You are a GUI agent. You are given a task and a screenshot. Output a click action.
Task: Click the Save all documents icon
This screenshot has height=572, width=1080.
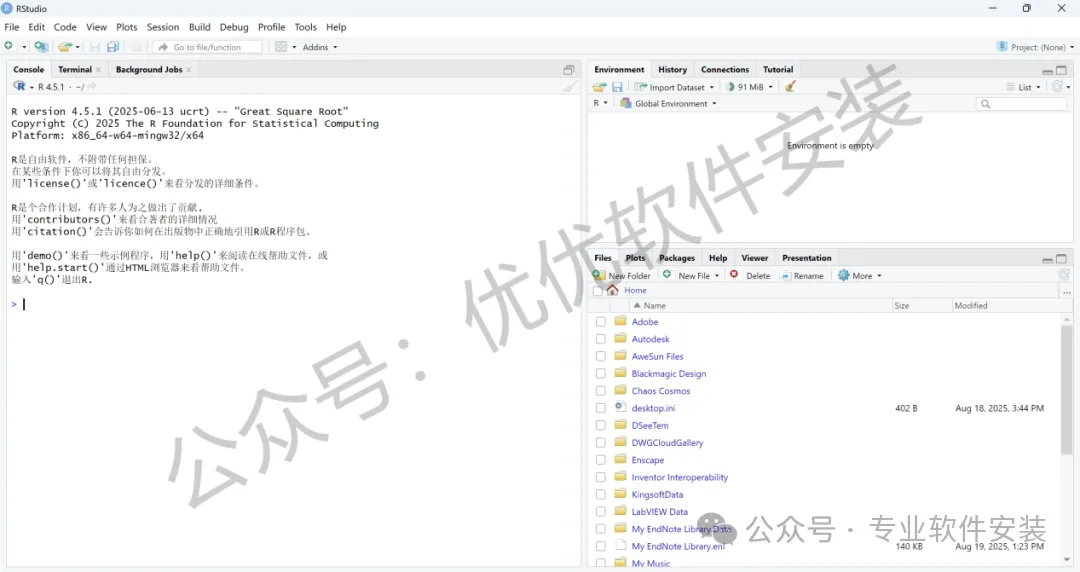pos(113,47)
